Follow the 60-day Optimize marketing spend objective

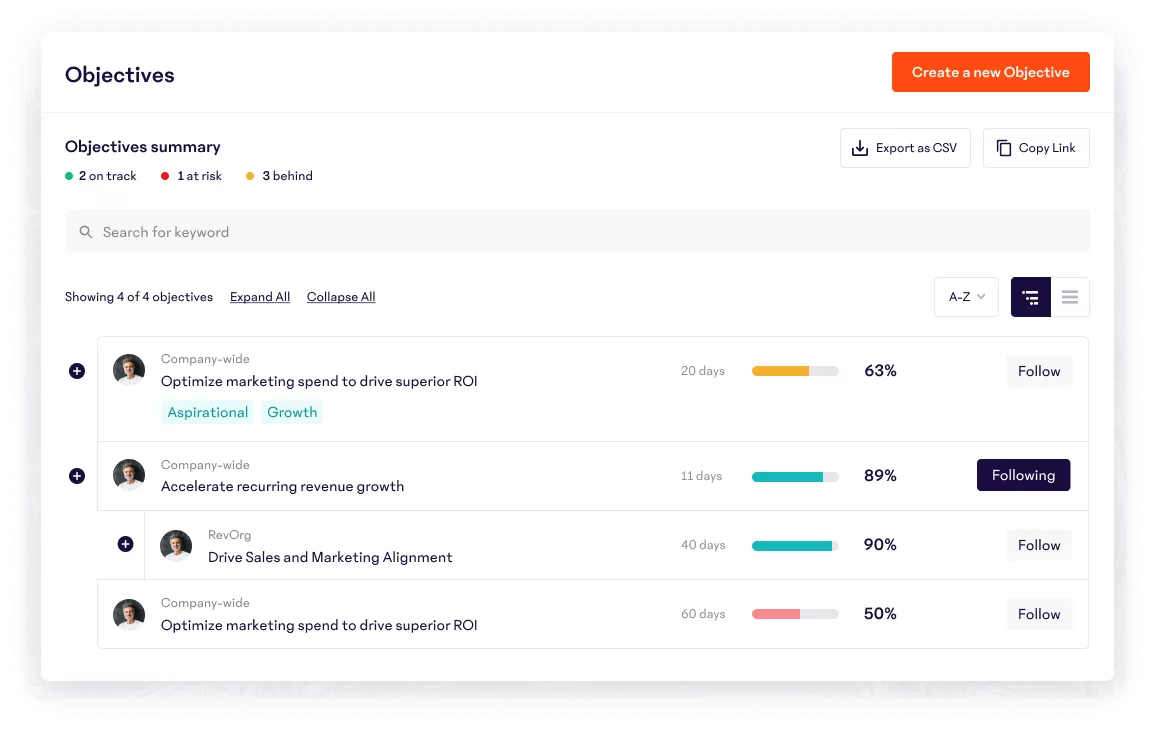[1039, 614]
